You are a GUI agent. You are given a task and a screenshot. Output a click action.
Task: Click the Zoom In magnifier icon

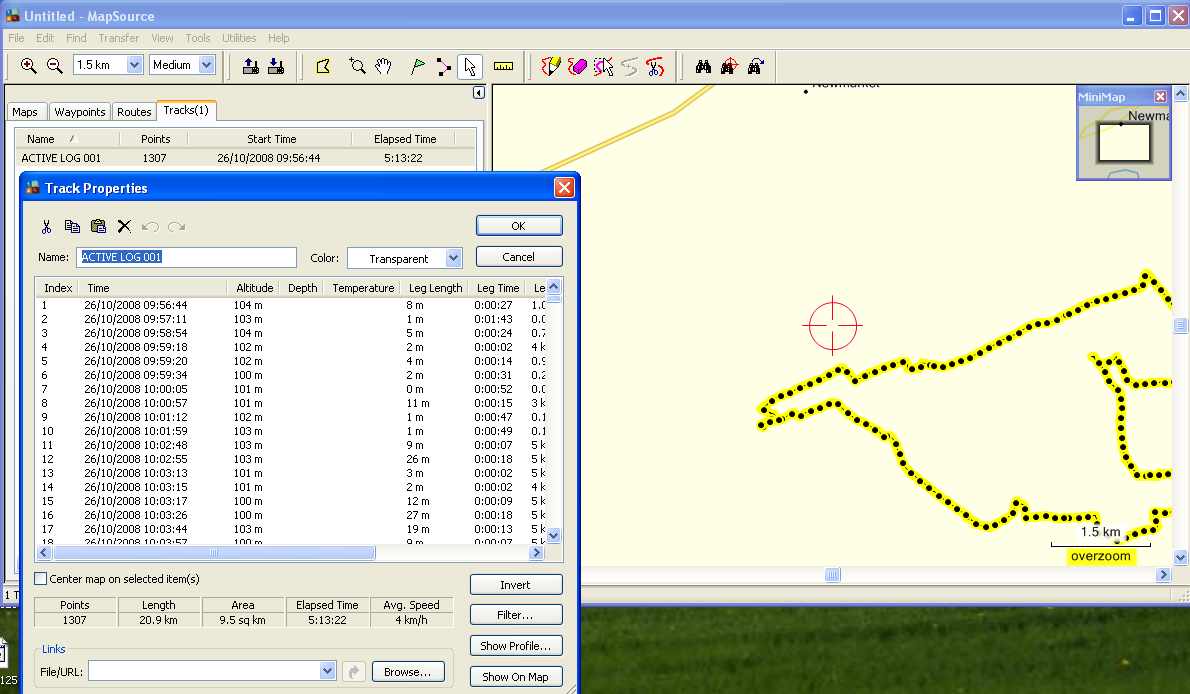(x=28, y=66)
